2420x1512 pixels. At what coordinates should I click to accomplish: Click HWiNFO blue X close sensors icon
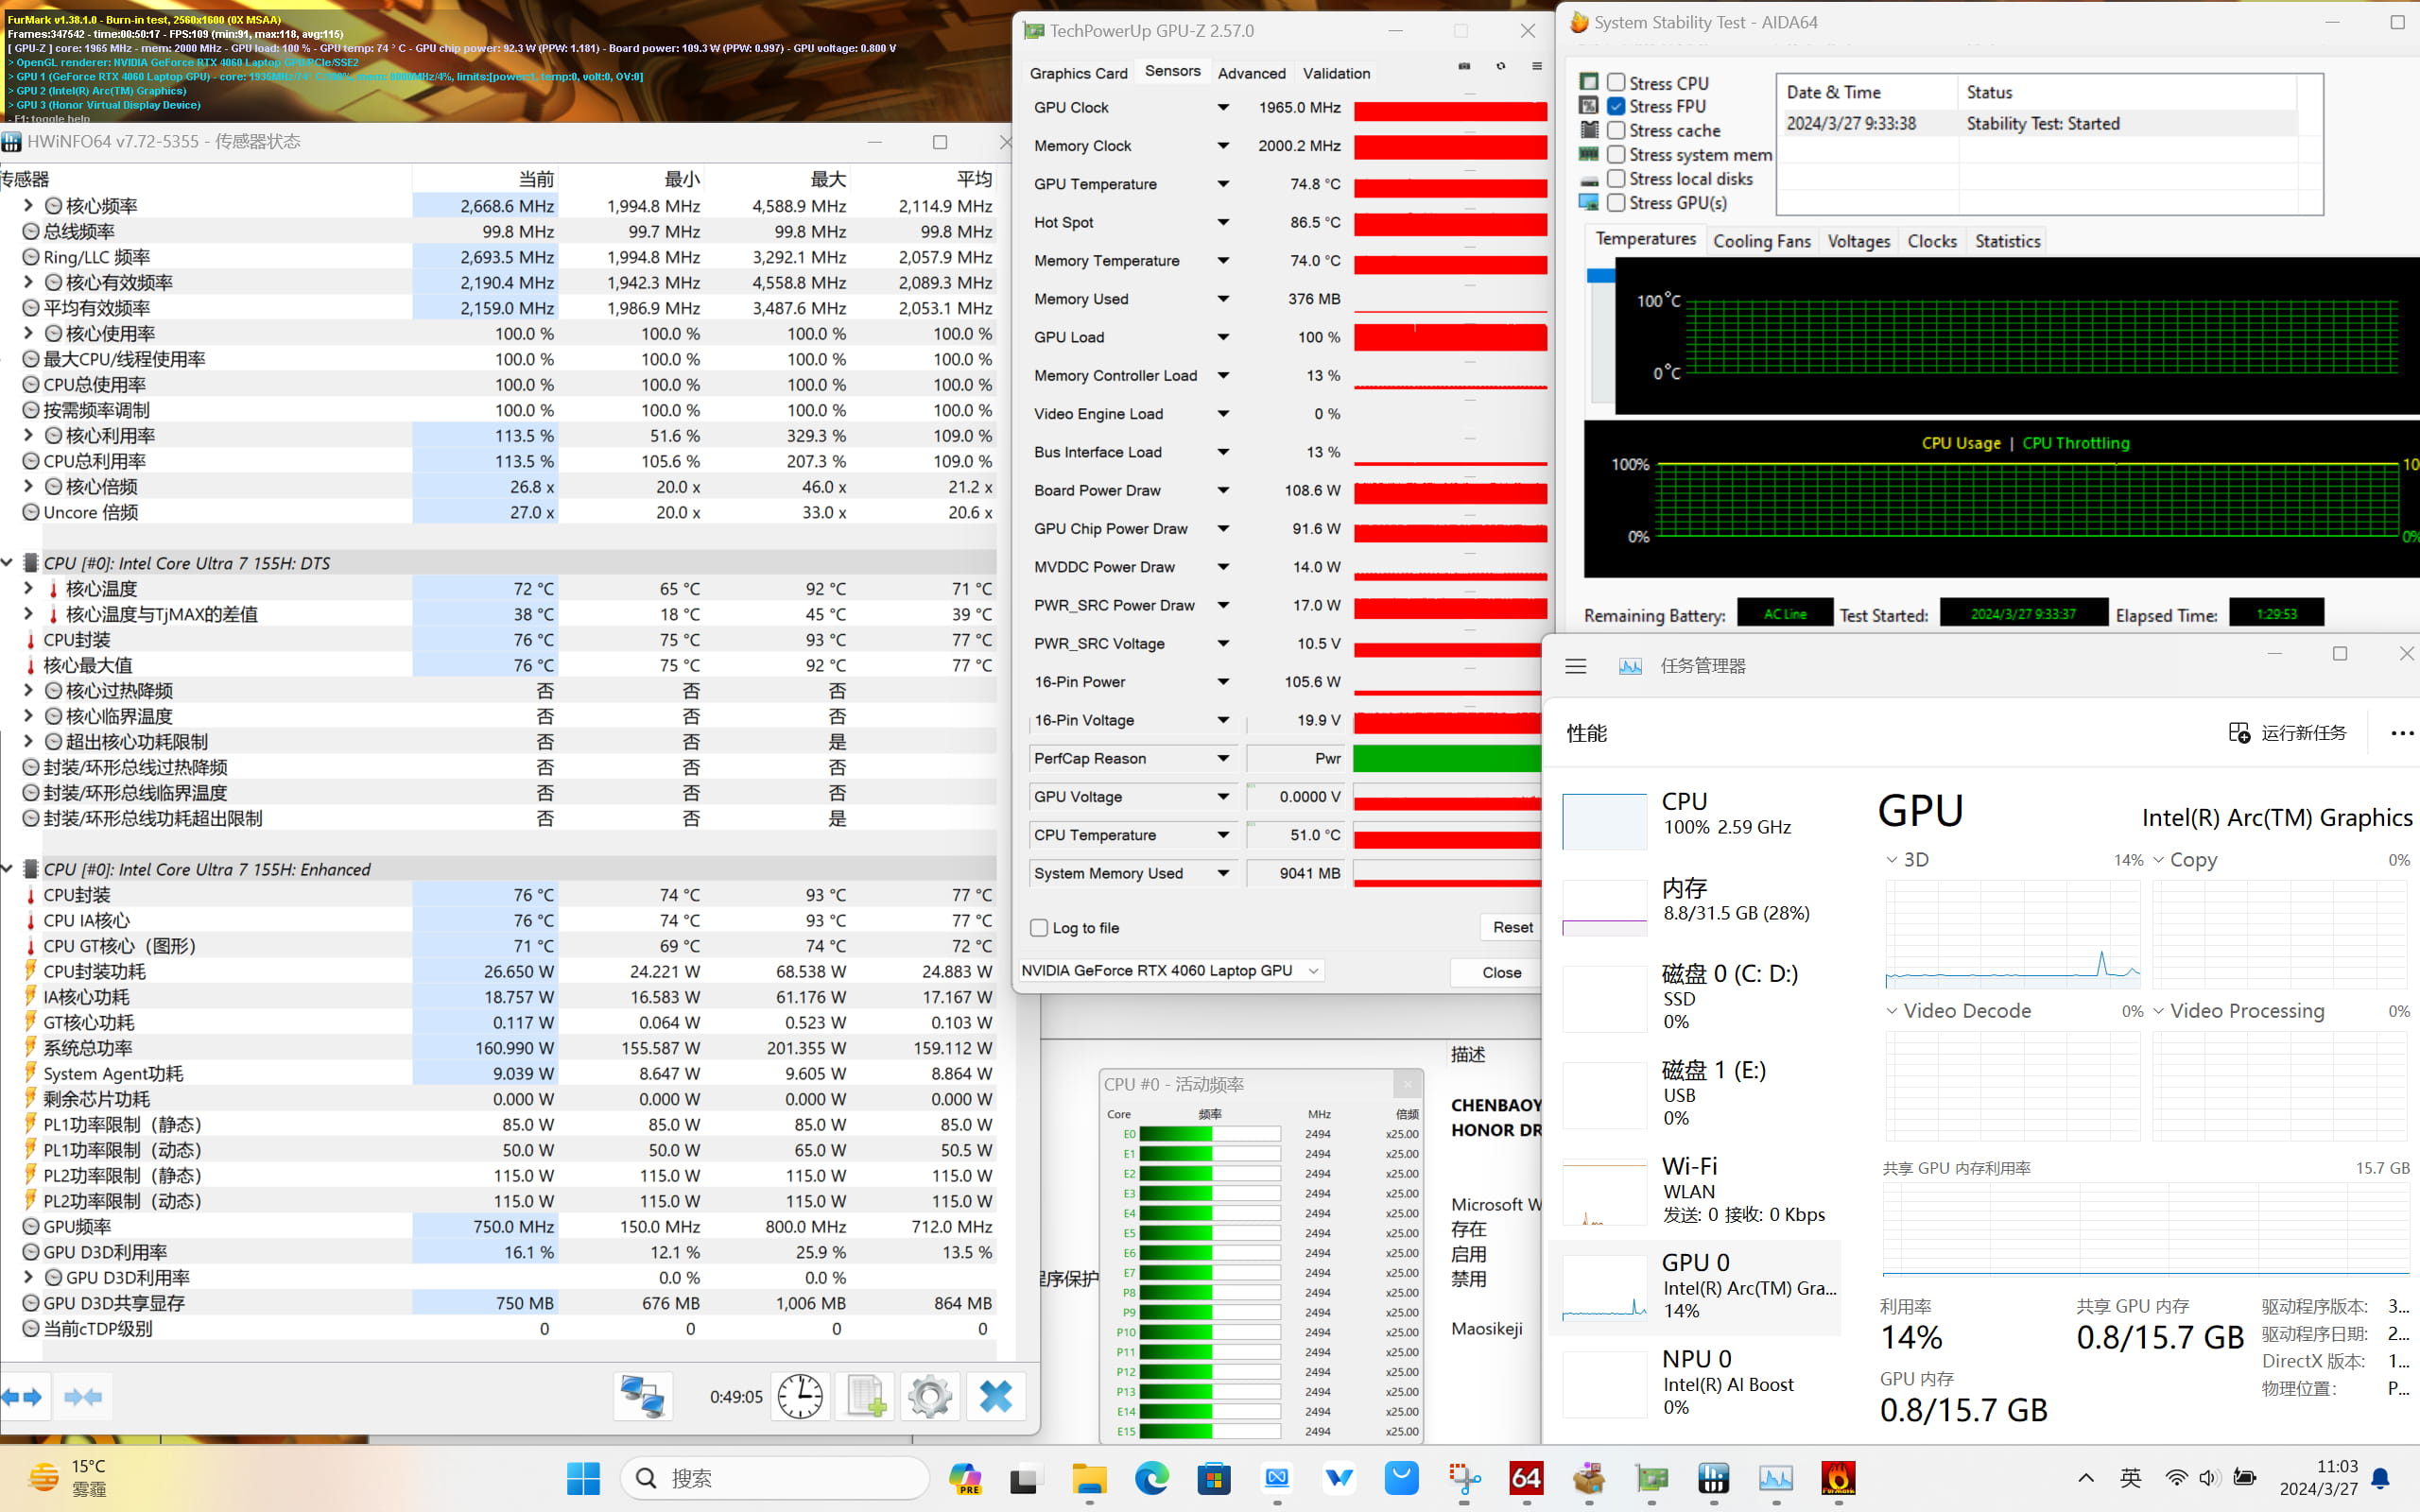click(996, 1396)
